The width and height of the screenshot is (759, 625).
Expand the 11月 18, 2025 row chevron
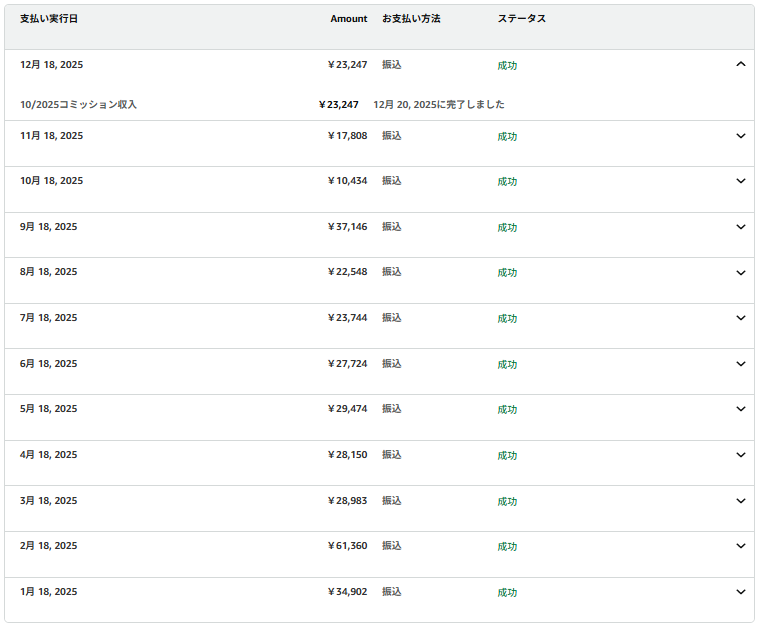pyautogui.click(x=740, y=136)
